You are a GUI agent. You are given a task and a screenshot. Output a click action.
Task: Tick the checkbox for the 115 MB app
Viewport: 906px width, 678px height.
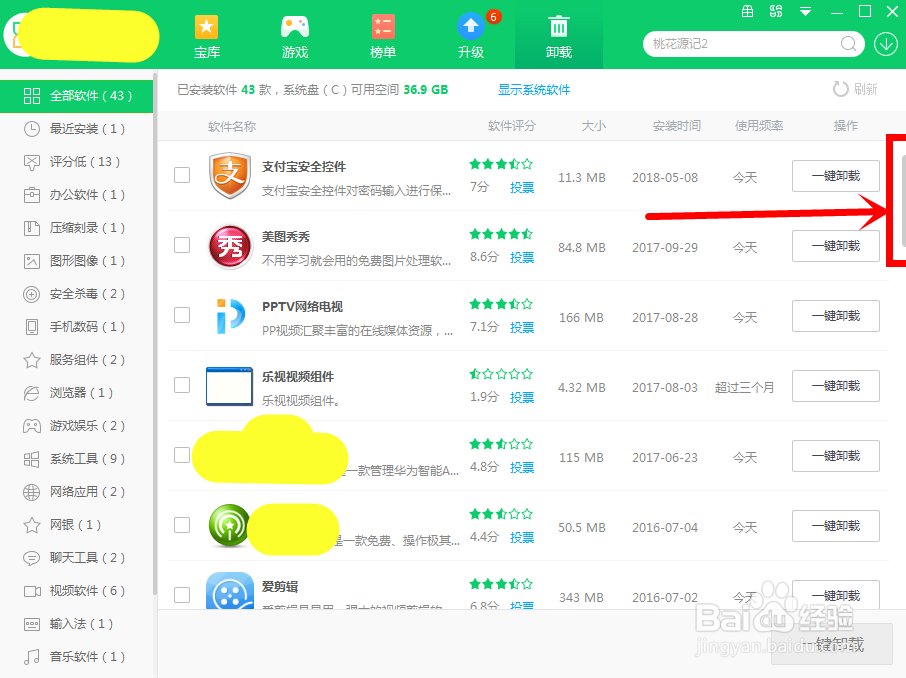[182, 455]
